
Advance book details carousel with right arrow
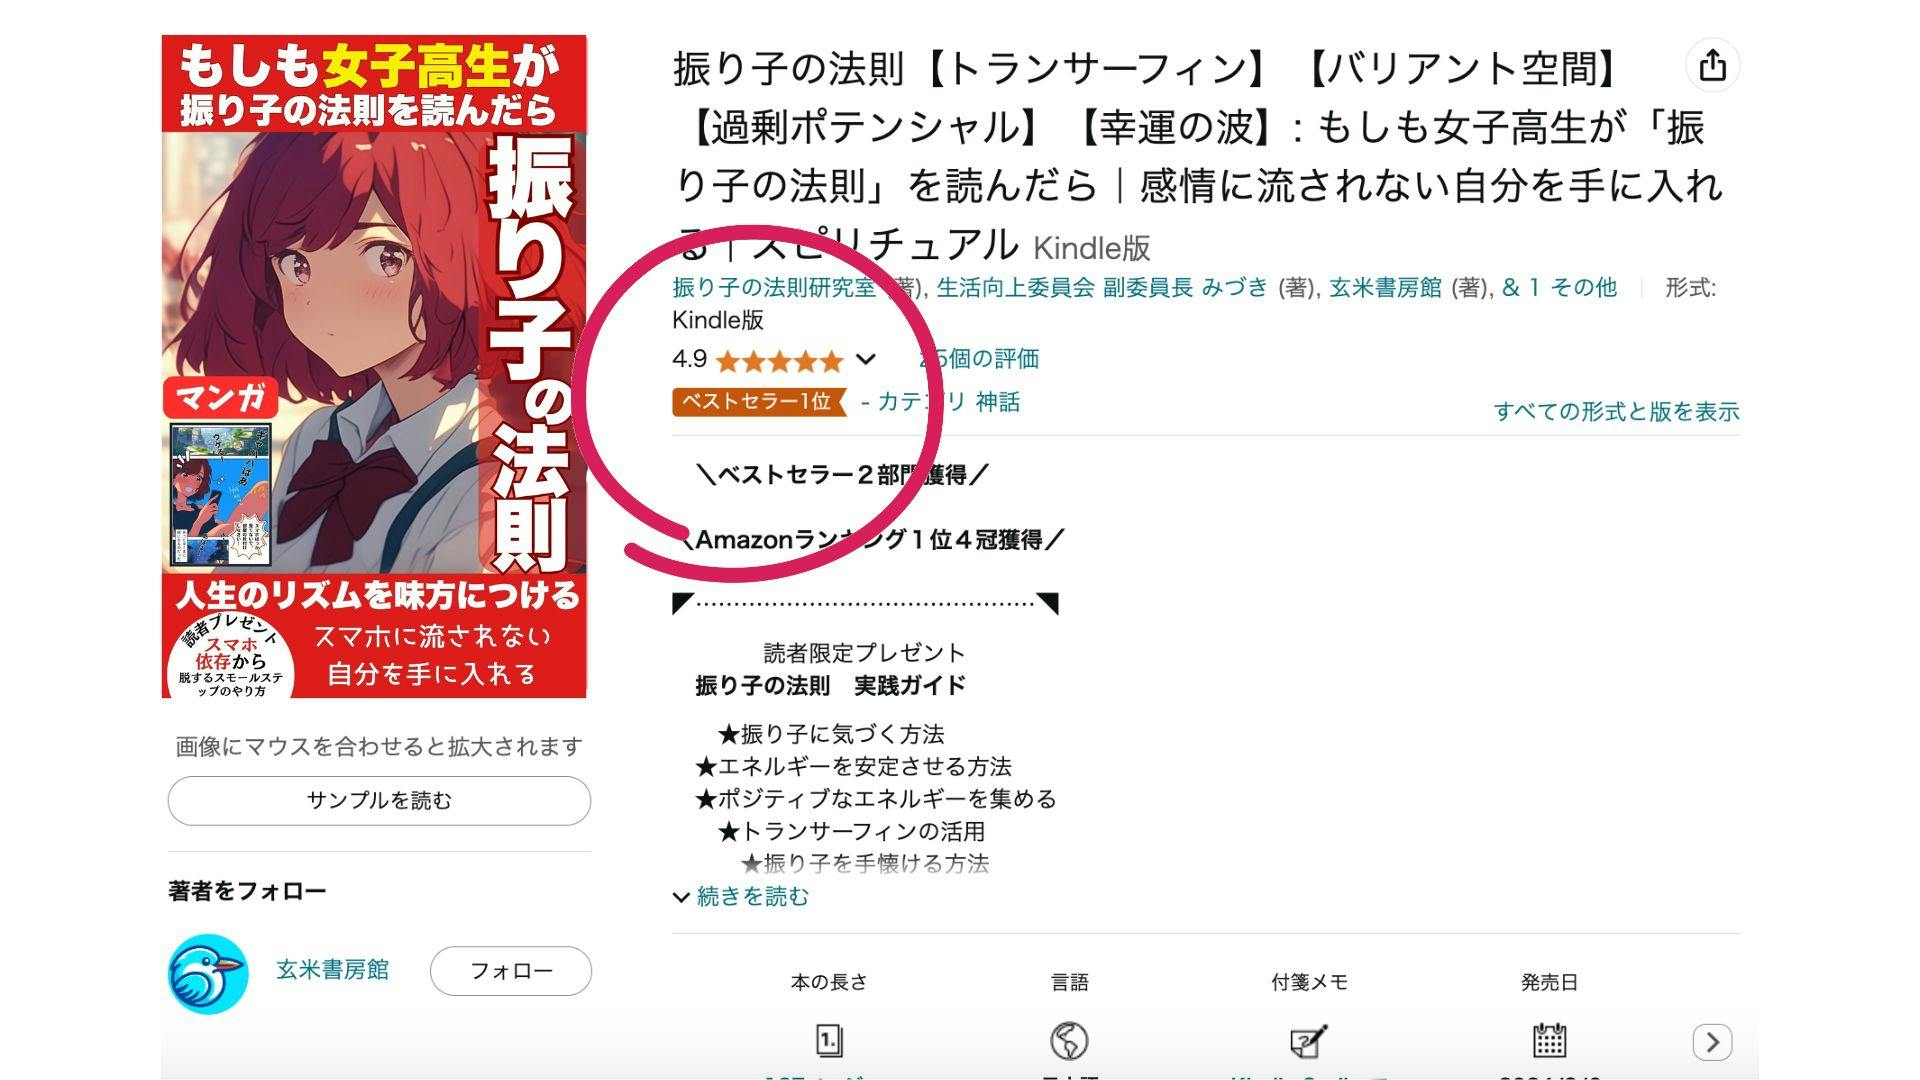point(1712,1042)
